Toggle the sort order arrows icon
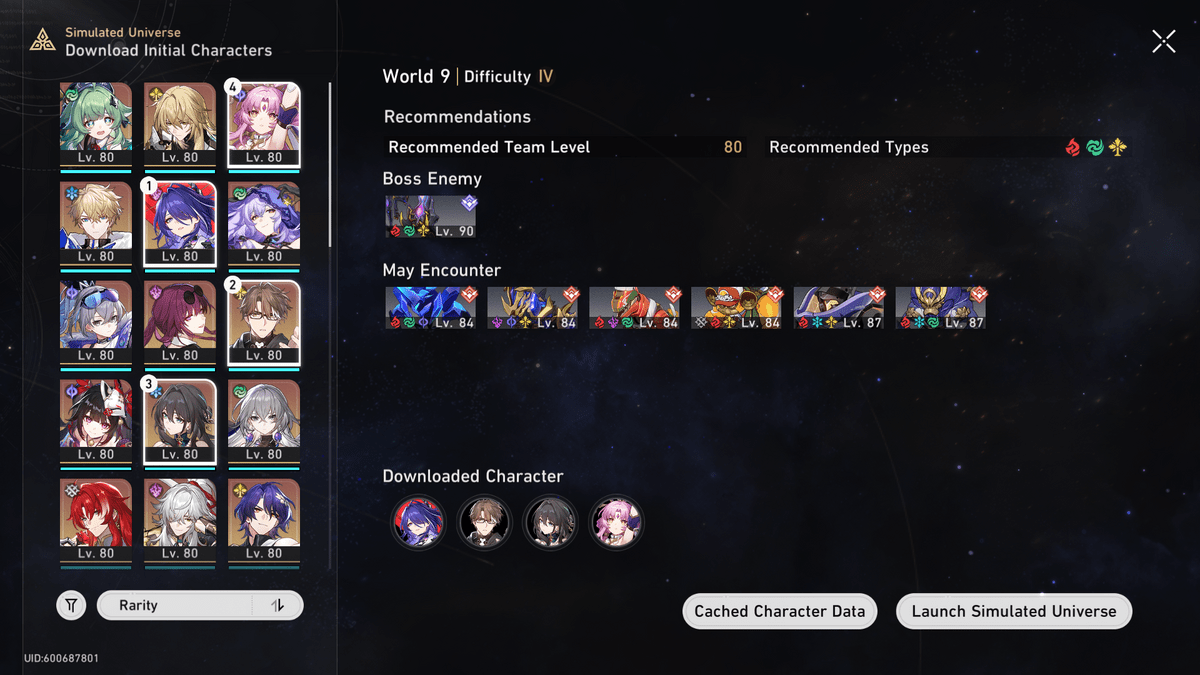Viewport: 1200px width, 675px height. (x=278, y=605)
